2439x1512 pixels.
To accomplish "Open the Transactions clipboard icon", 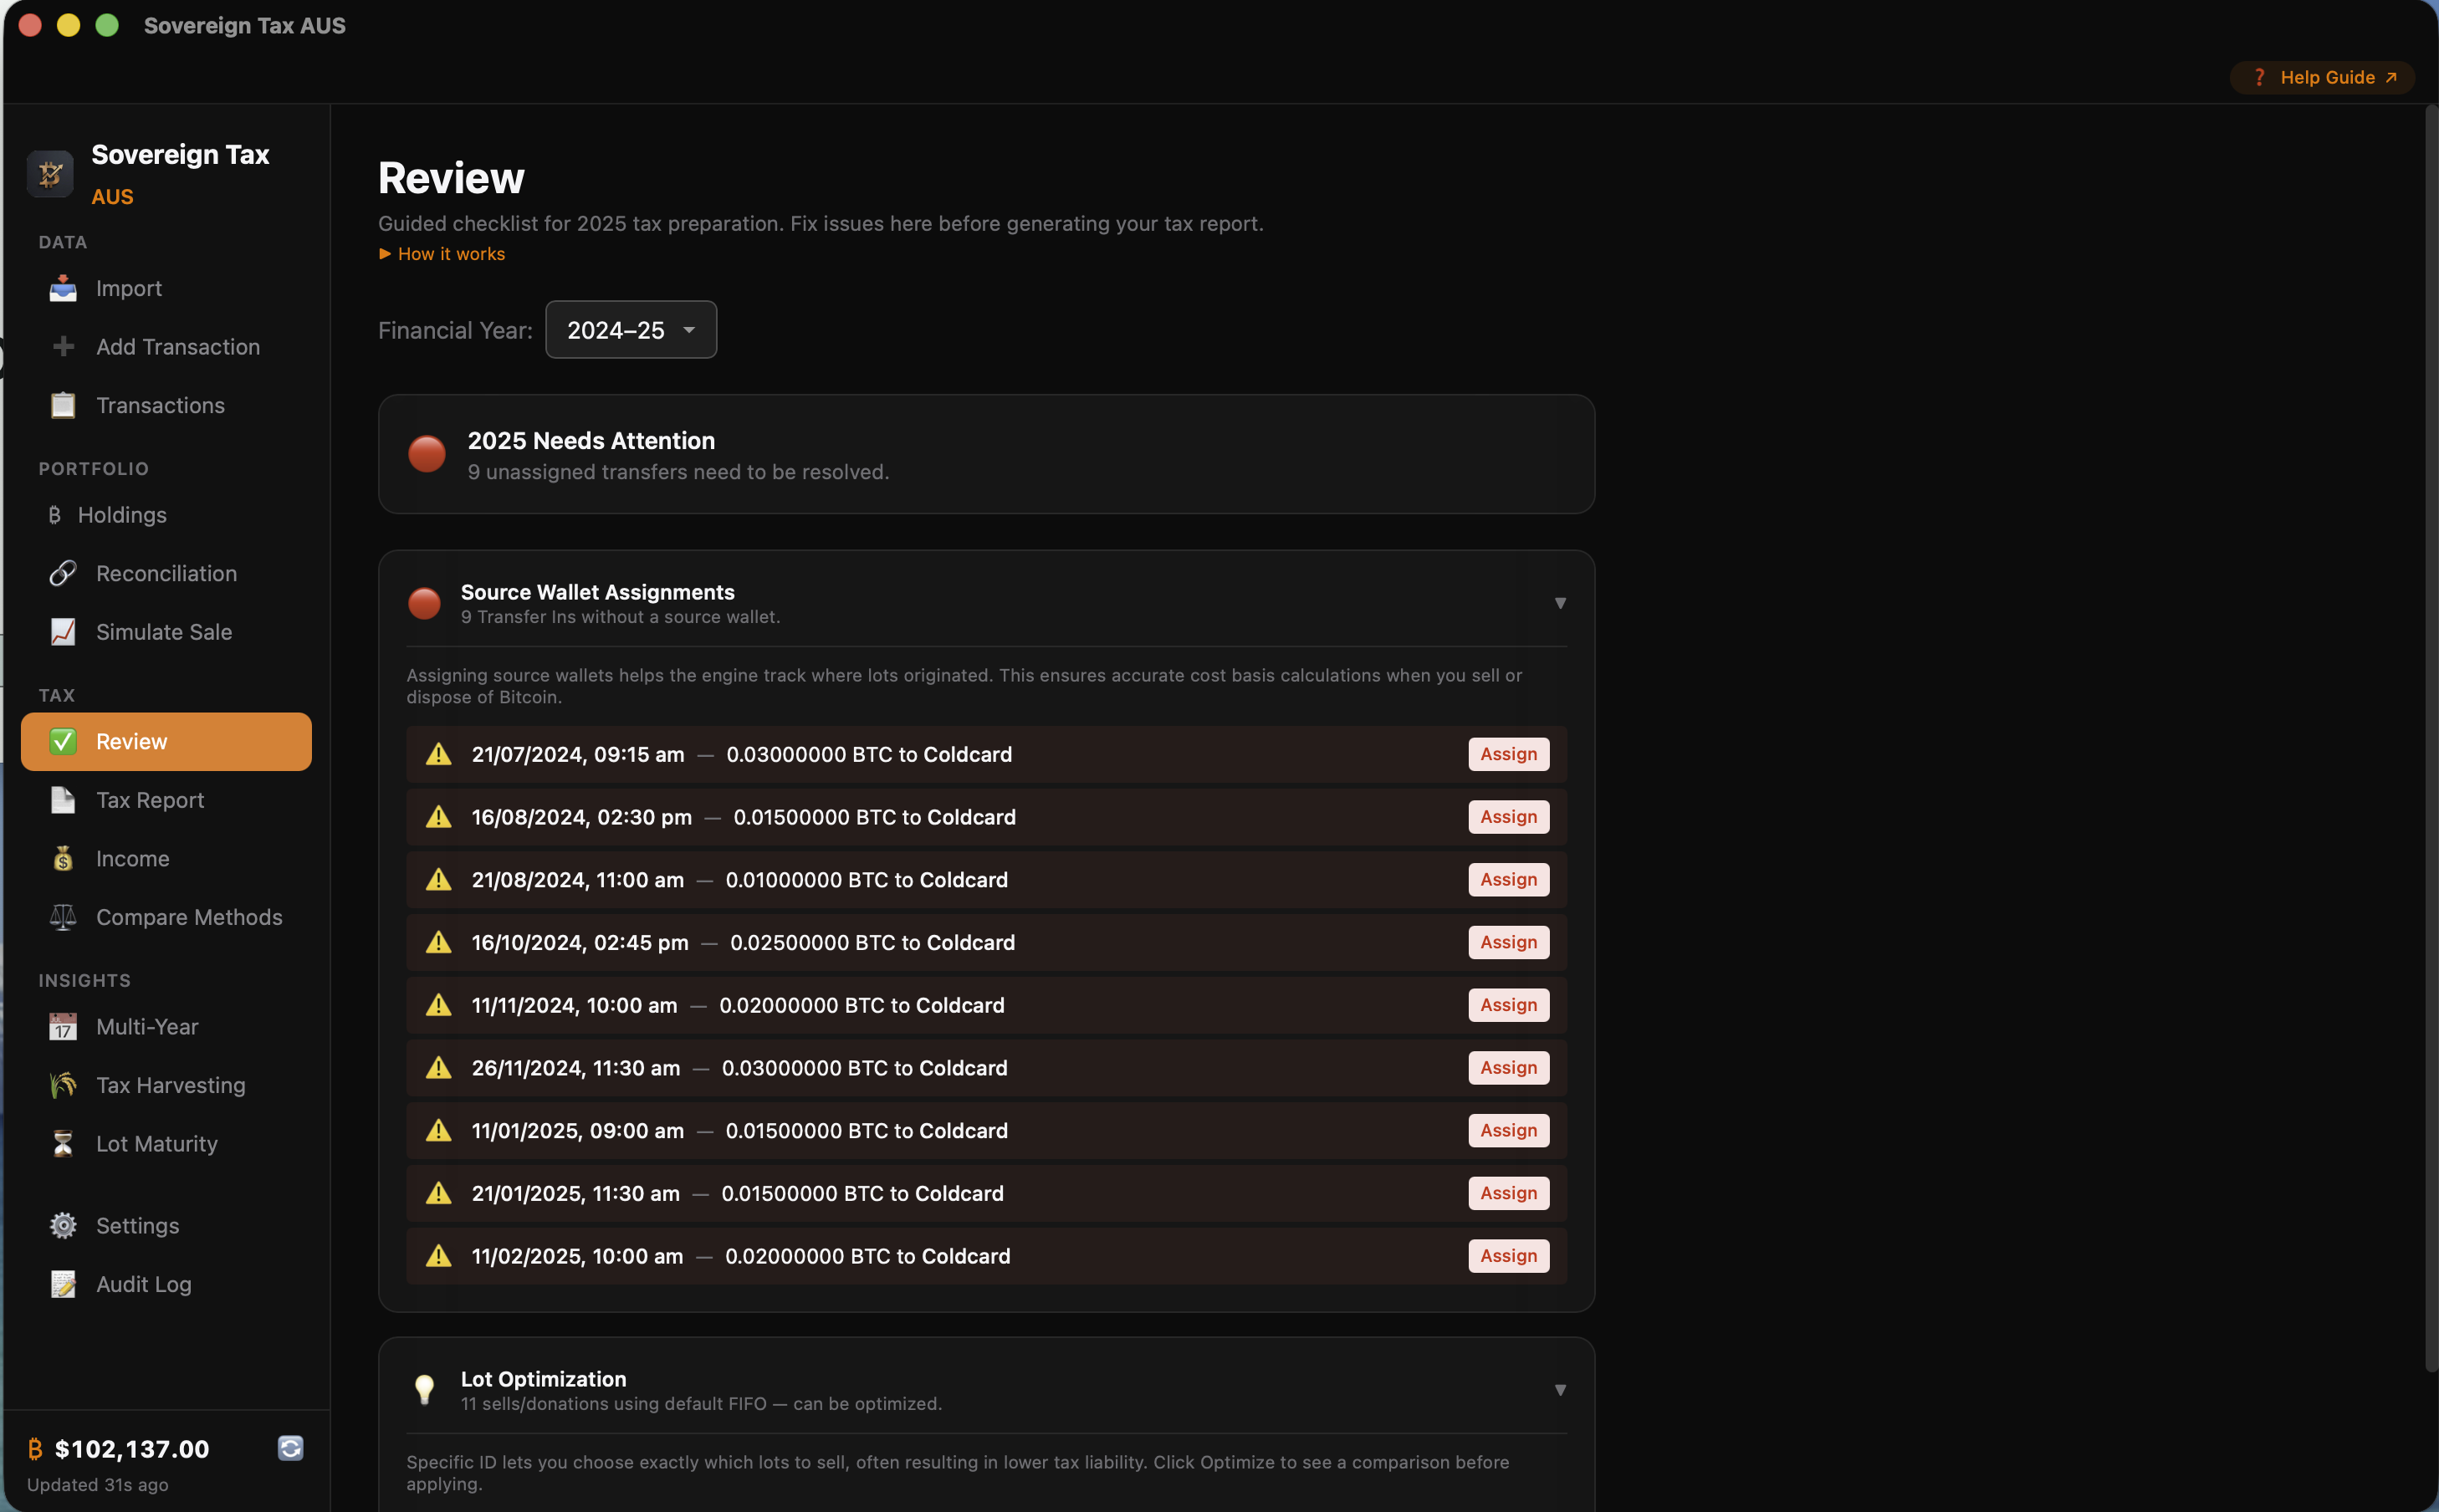I will [63, 405].
